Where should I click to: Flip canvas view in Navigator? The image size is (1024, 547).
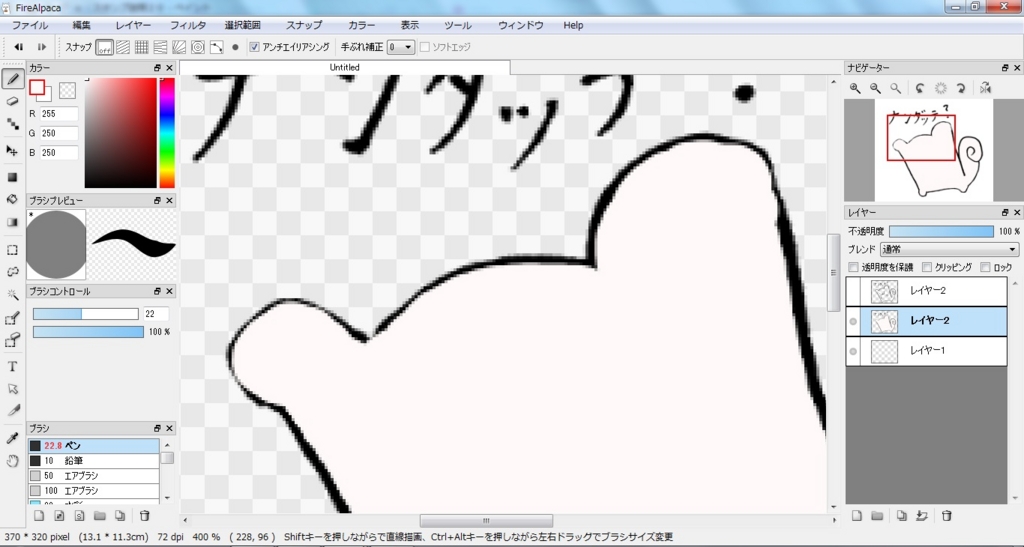click(985, 88)
